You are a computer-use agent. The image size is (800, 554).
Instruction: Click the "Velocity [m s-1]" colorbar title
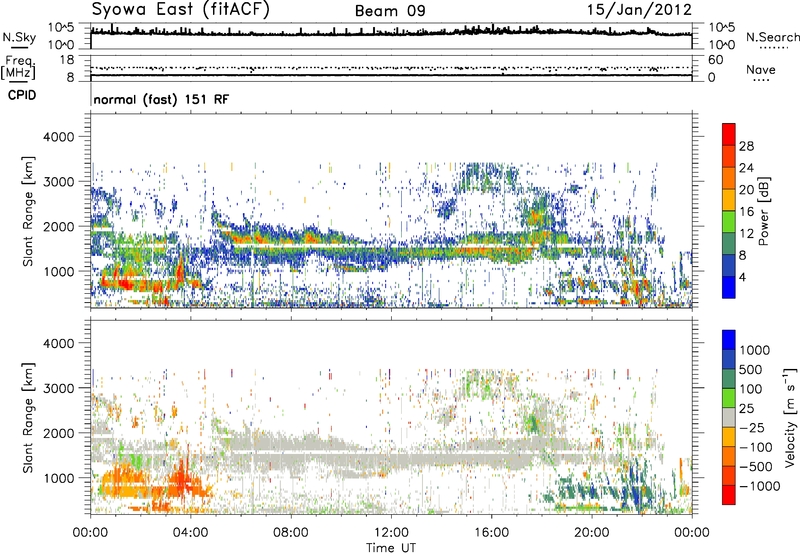(x=791, y=417)
